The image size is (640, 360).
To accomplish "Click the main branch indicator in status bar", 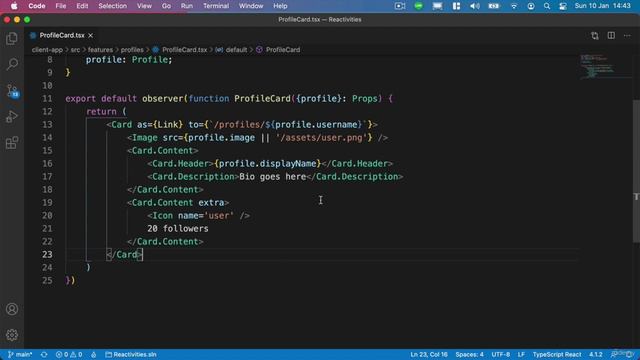I will (20, 354).
